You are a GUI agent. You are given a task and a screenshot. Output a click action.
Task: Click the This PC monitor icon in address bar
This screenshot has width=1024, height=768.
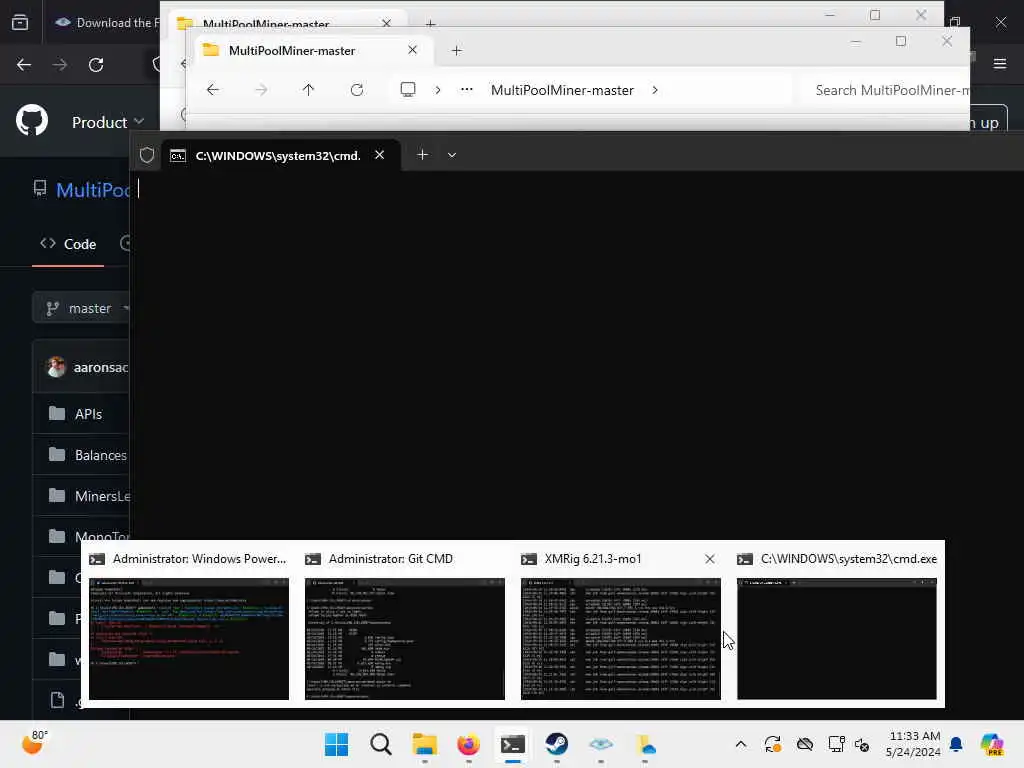pyautogui.click(x=408, y=90)
